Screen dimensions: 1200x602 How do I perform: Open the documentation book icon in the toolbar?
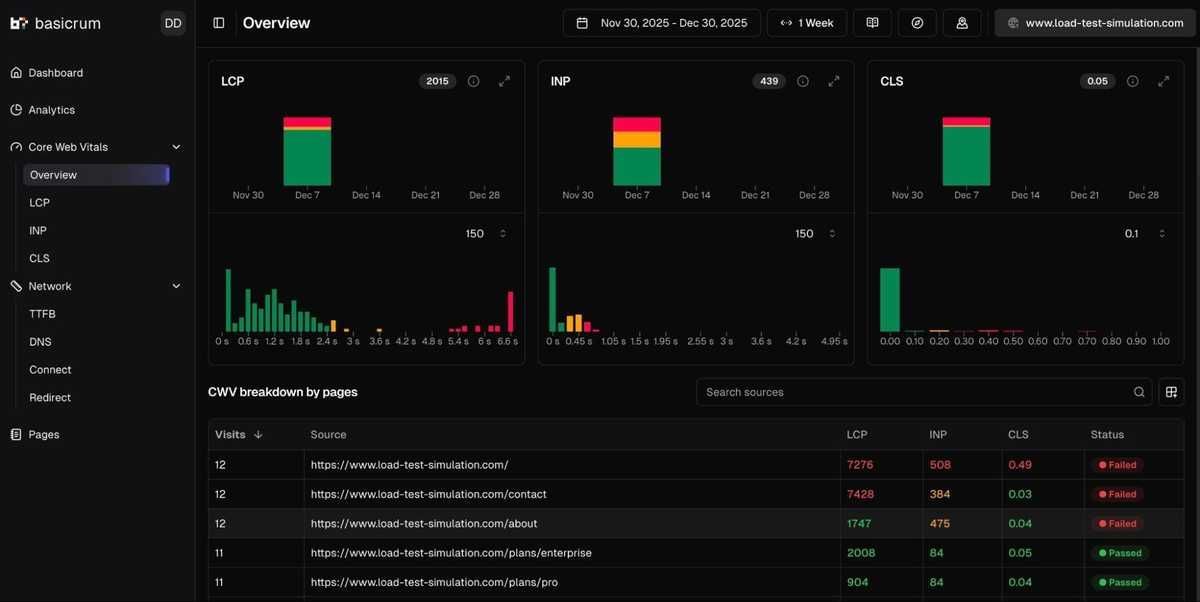[871, 21]
